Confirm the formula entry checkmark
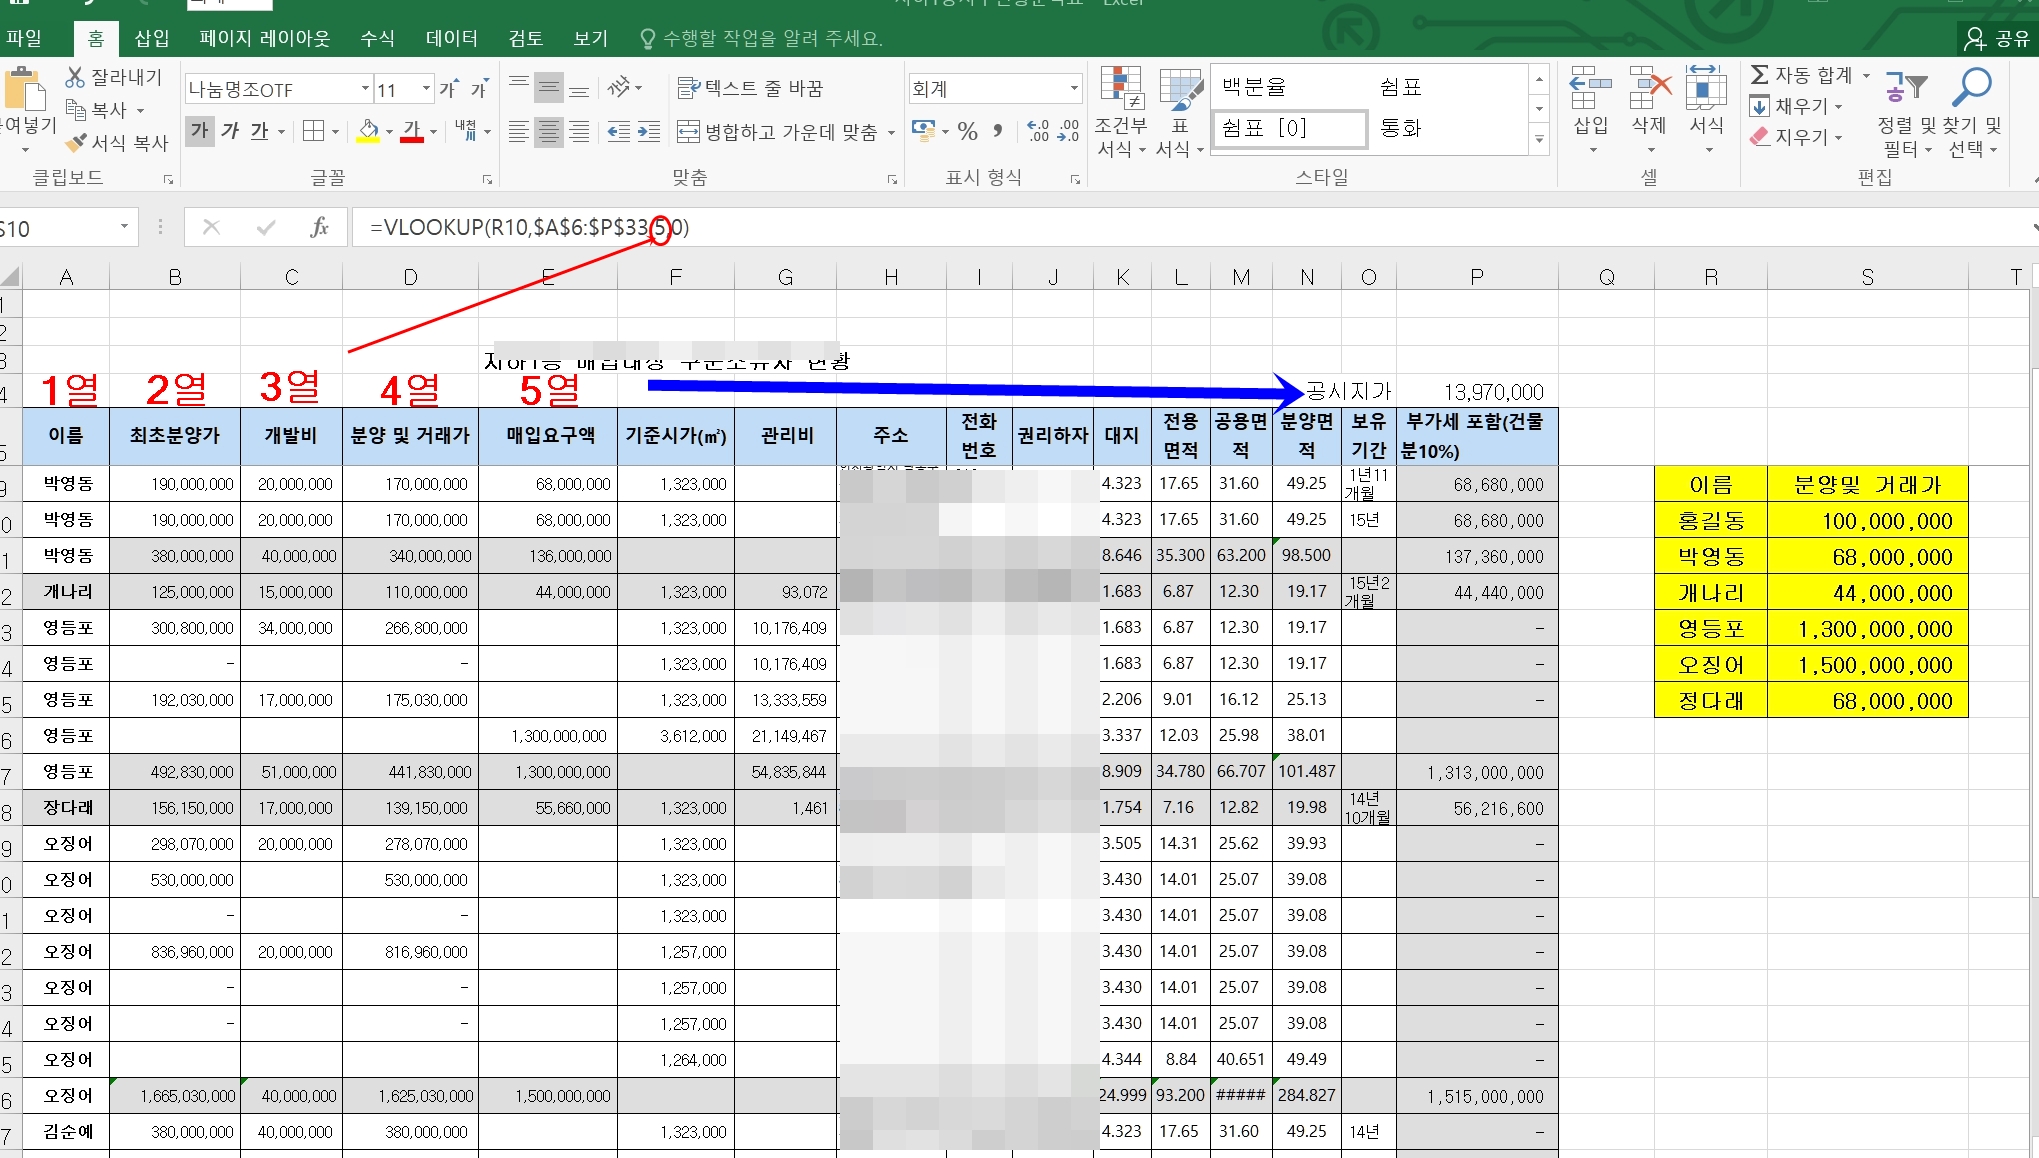Viewport: 2039px width, 1158px height. point(265,227)
